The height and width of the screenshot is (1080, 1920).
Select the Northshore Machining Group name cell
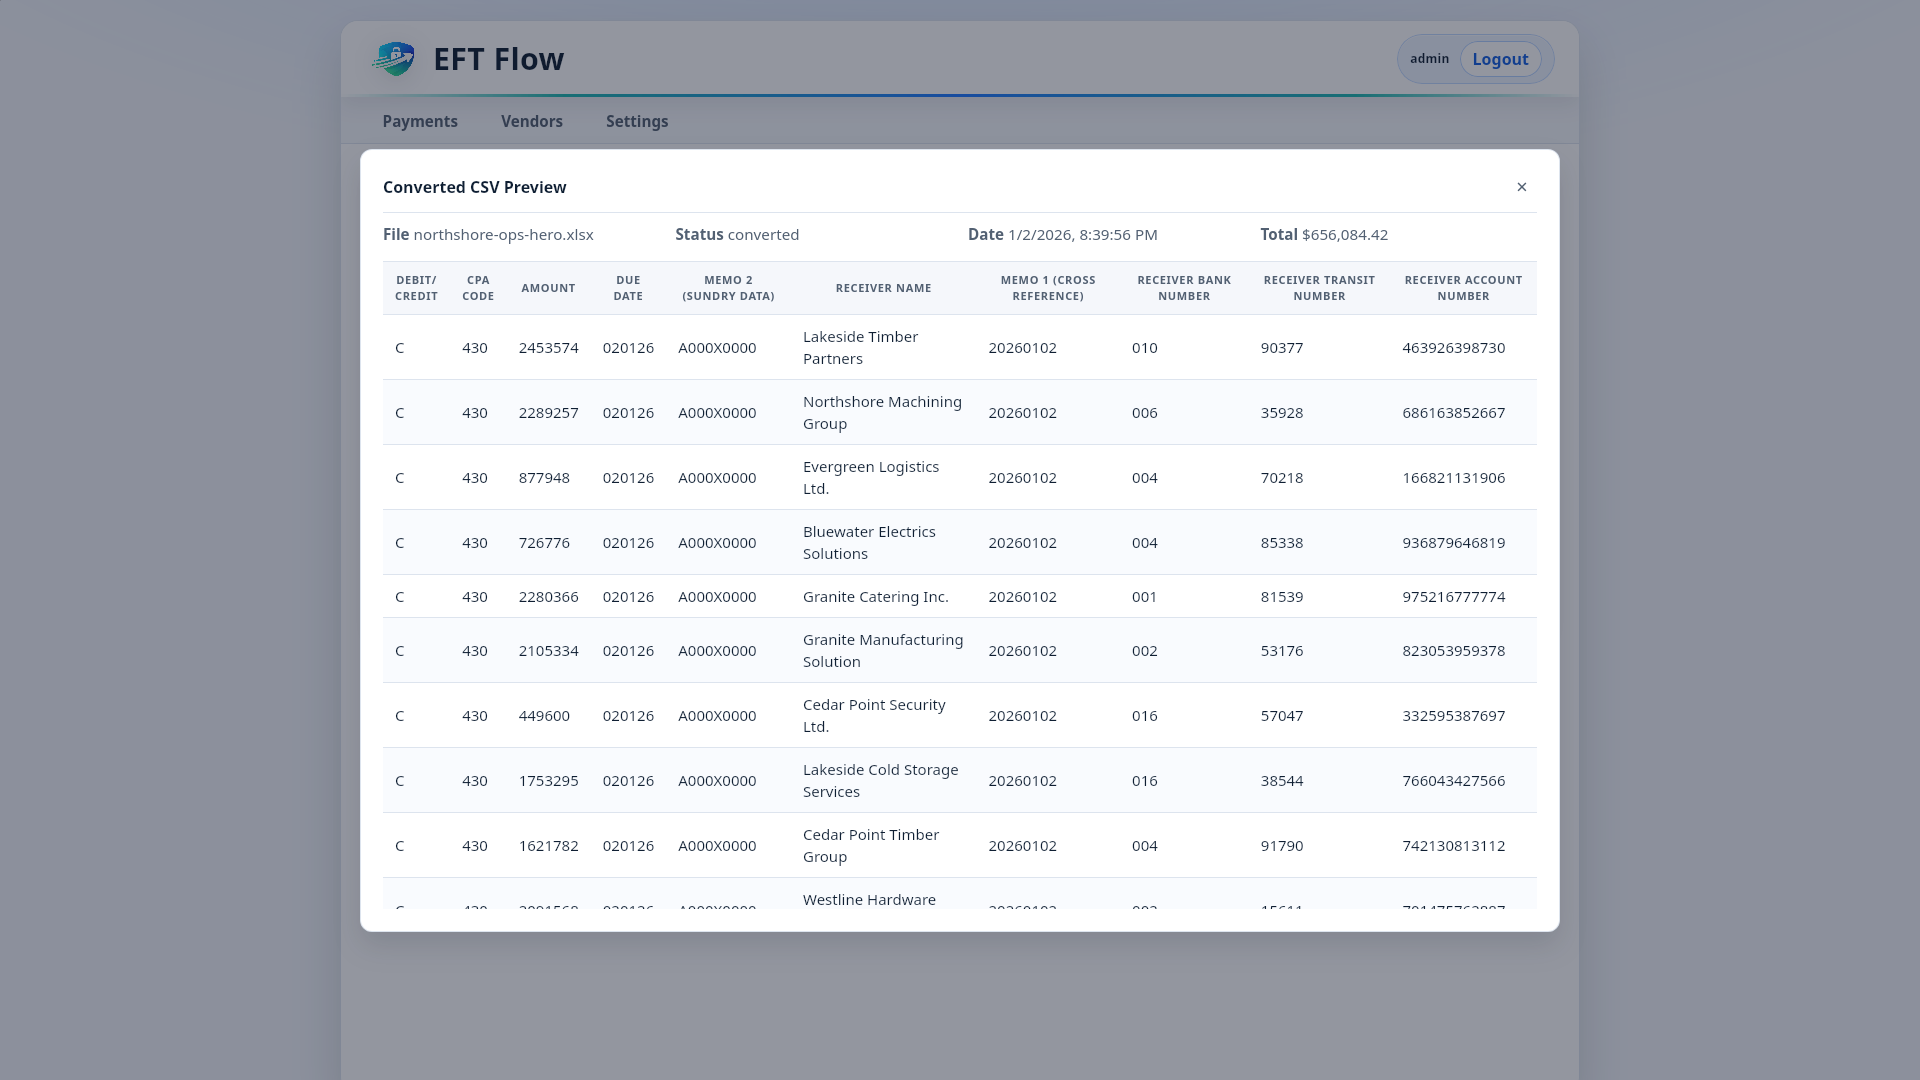coord(882,413)
